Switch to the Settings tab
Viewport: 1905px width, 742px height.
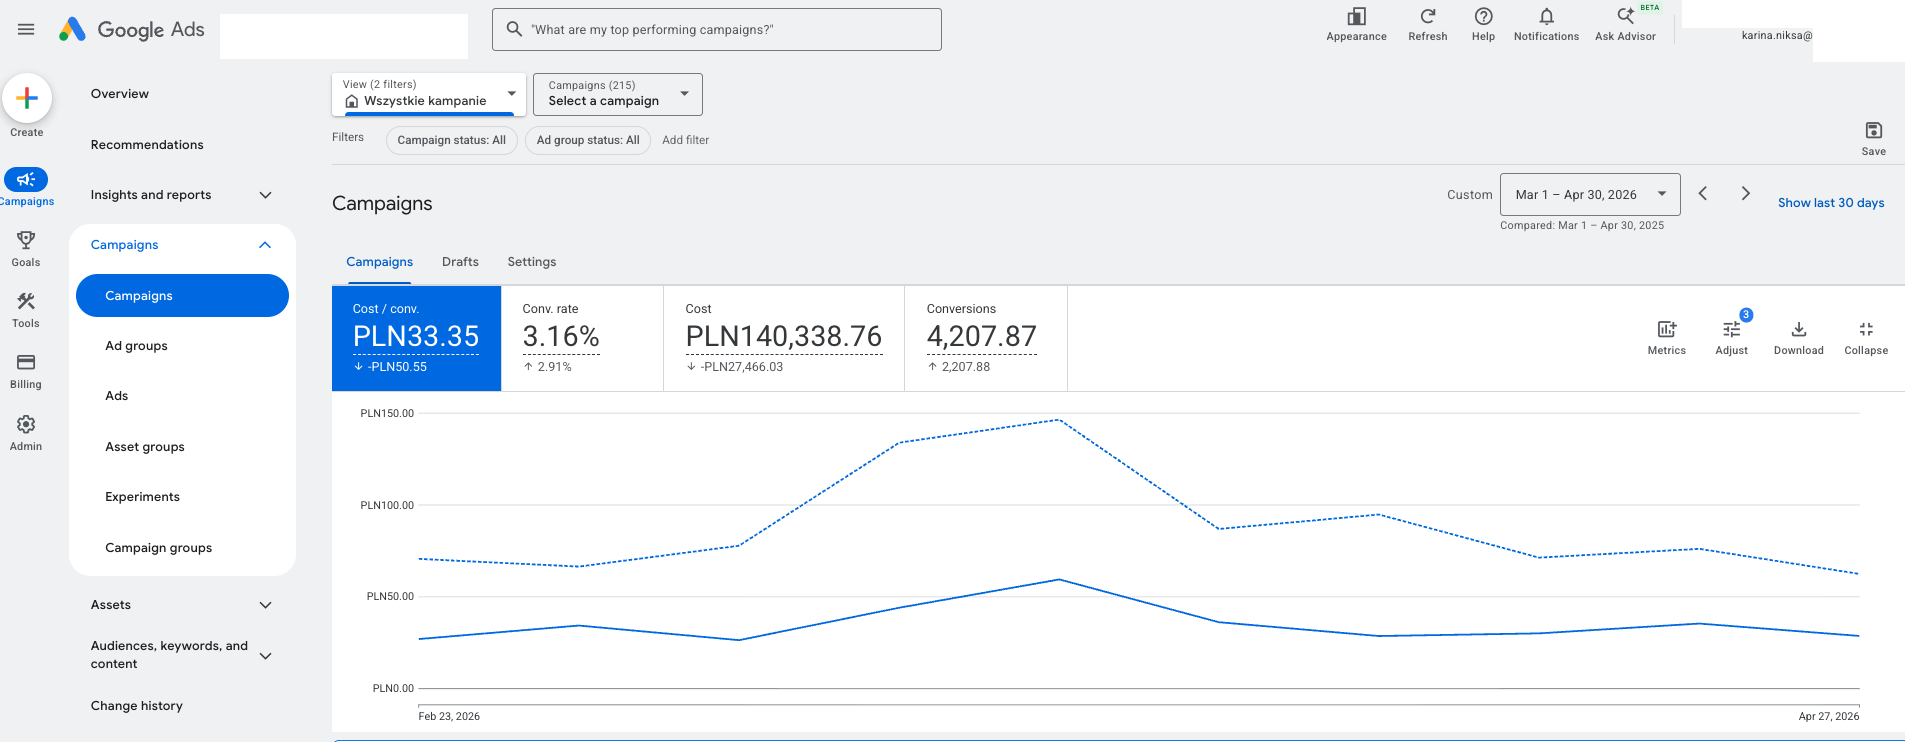(x=532, y=262)
